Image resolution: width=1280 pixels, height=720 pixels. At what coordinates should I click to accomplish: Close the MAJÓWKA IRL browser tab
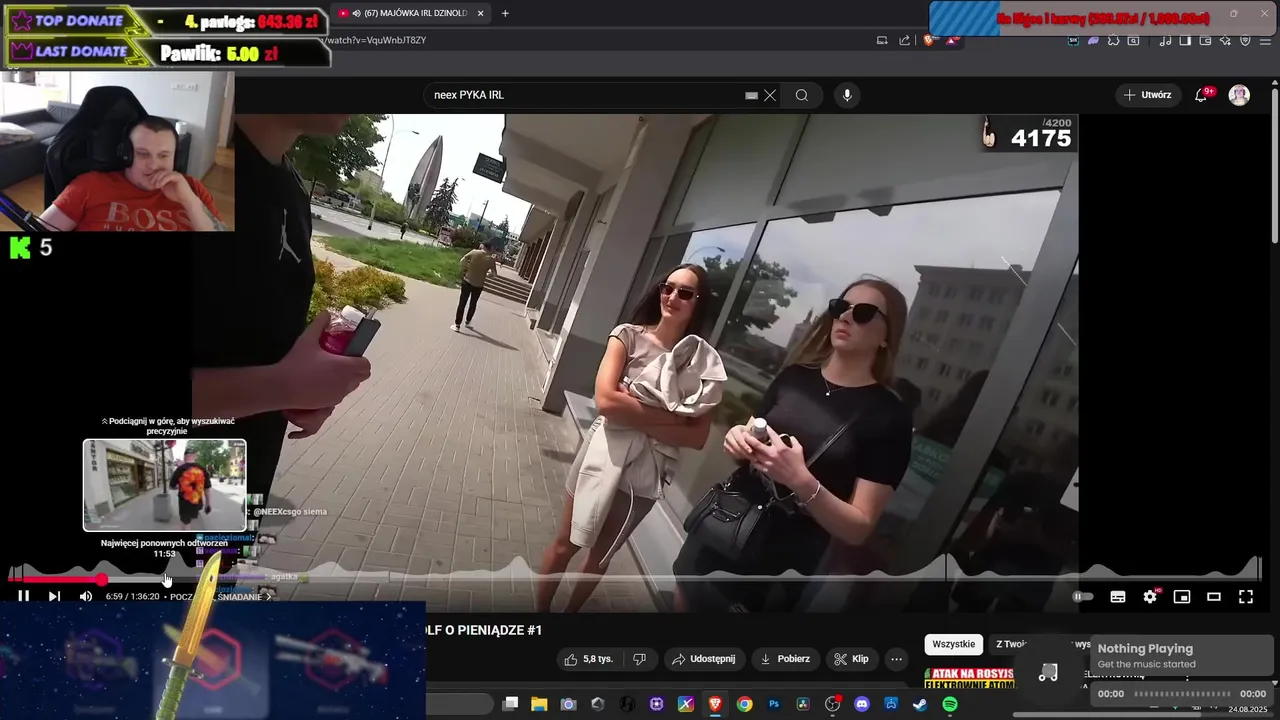480,13
